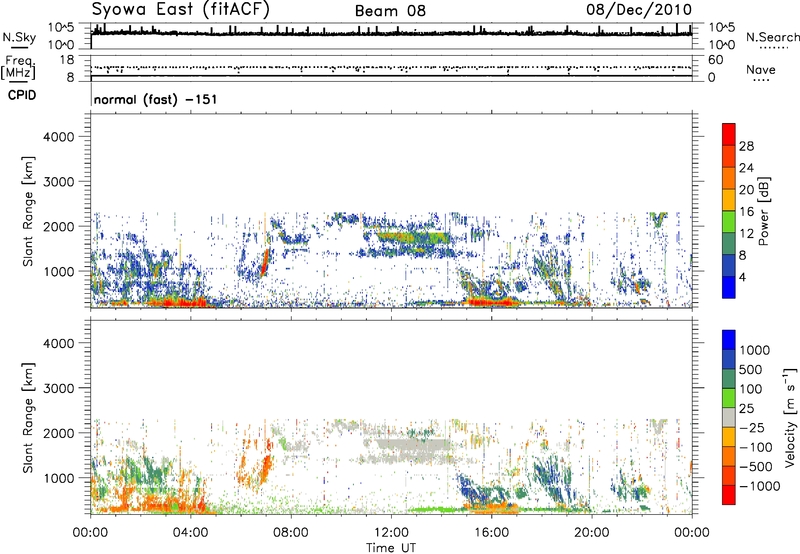
Task: Click the "20:00" time tick label
Action: coord(591,533)
